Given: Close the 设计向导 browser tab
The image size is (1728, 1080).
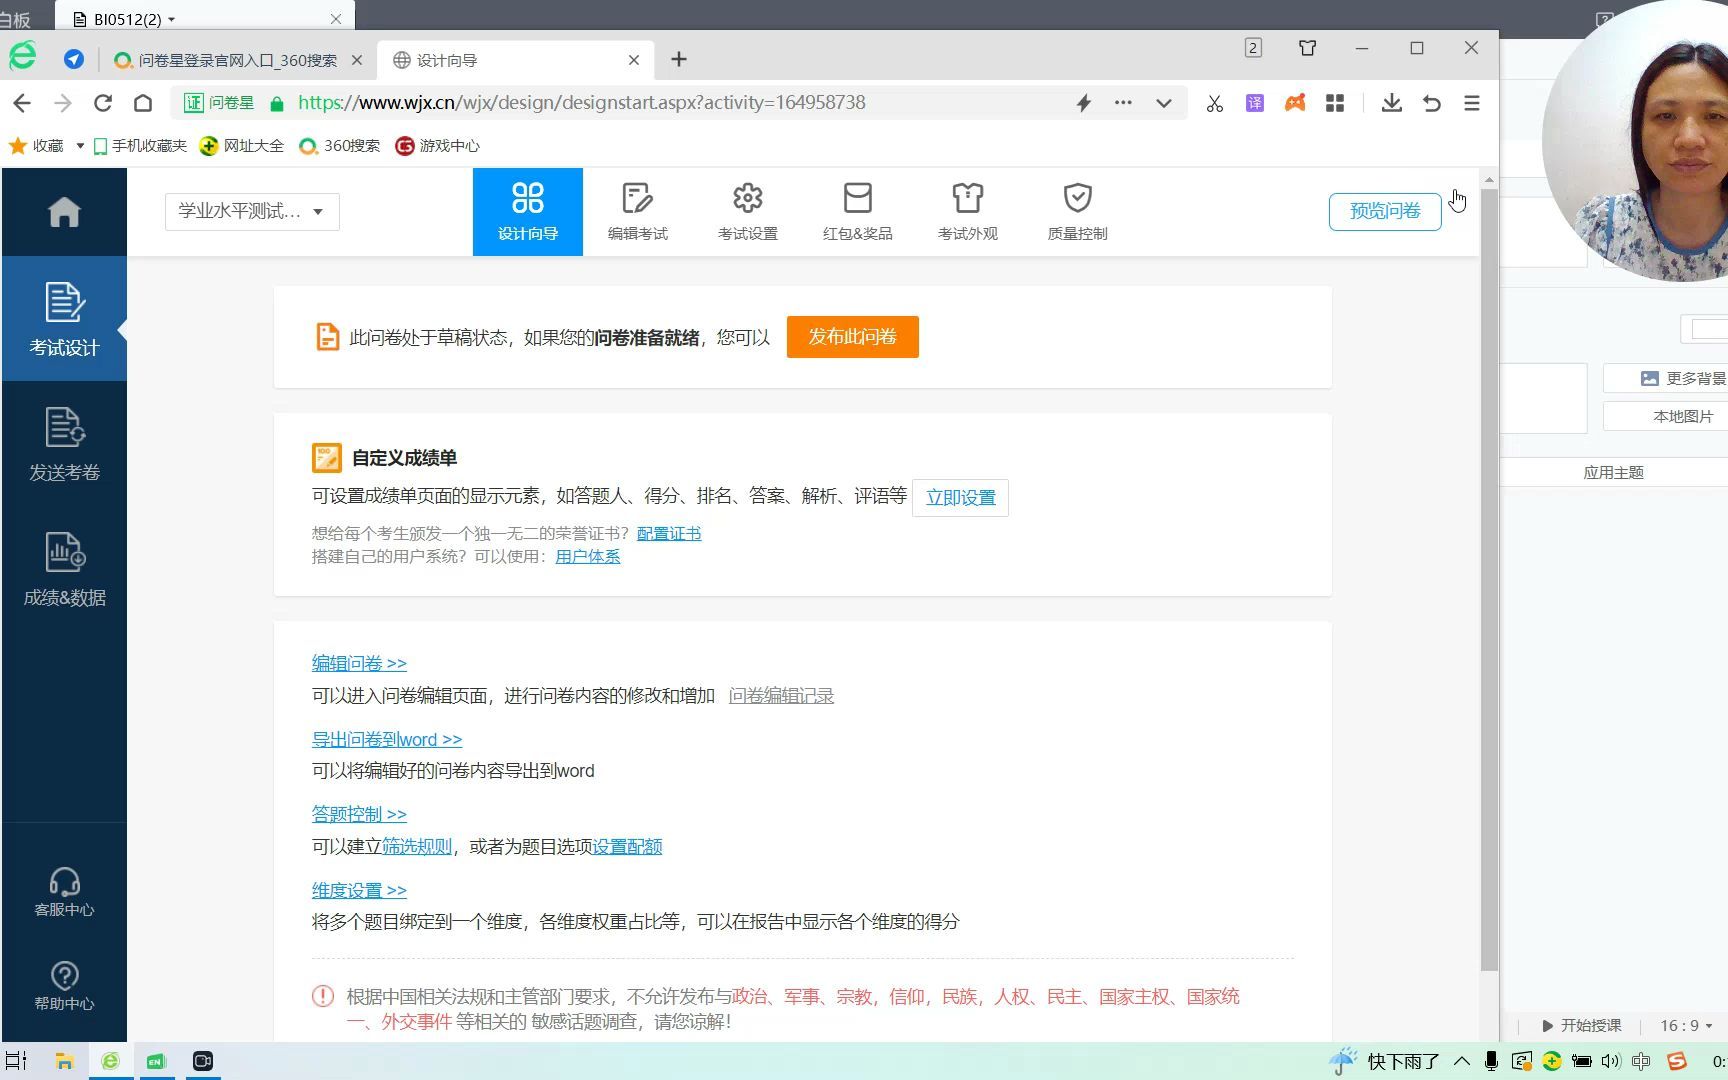Looking at the screenshot, I should pyautogui.click(x=634, y=60).
